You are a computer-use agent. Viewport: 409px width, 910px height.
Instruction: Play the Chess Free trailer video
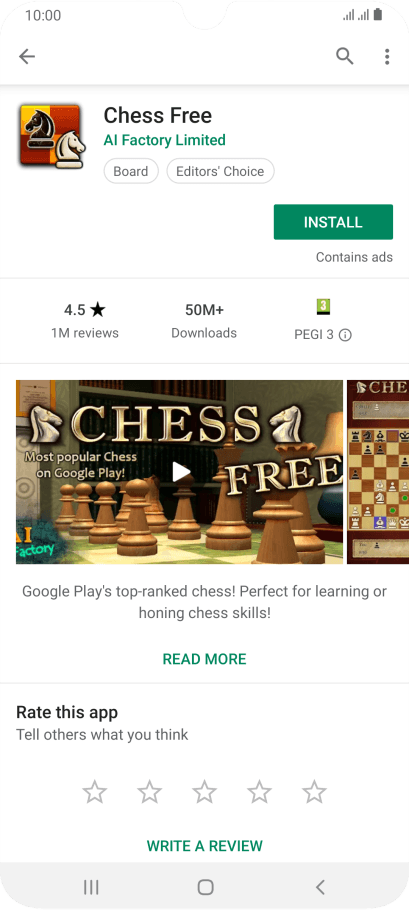click(x=180, y=471)
